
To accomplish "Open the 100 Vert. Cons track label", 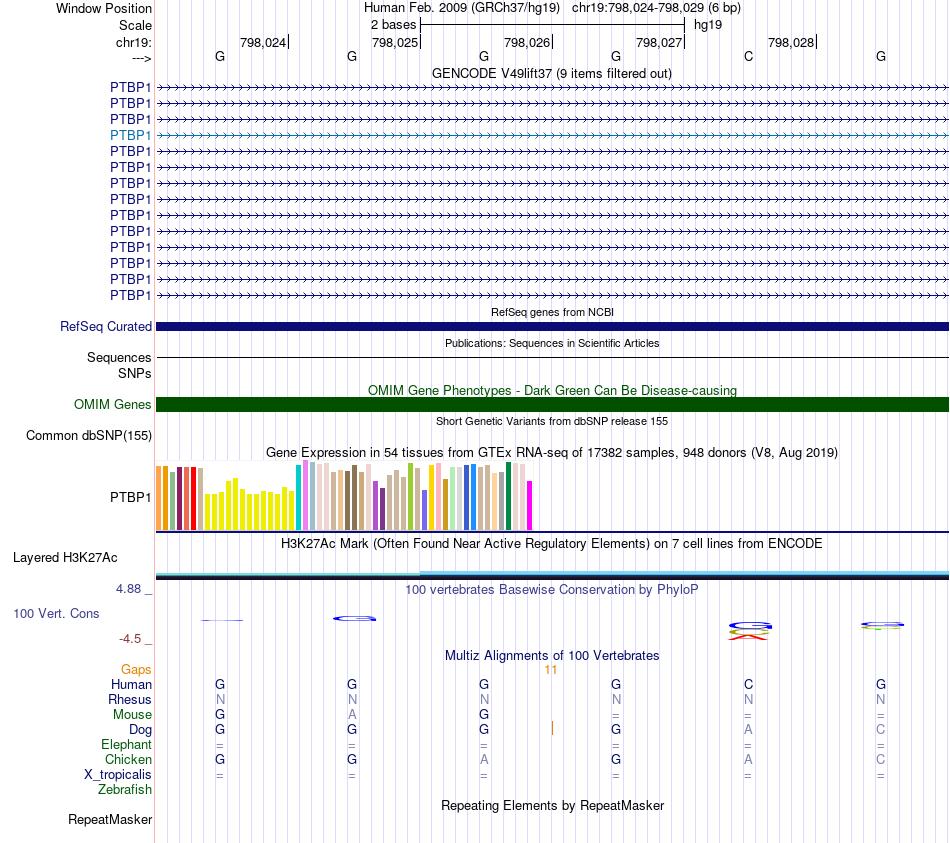I will click(x=56, y=613).
